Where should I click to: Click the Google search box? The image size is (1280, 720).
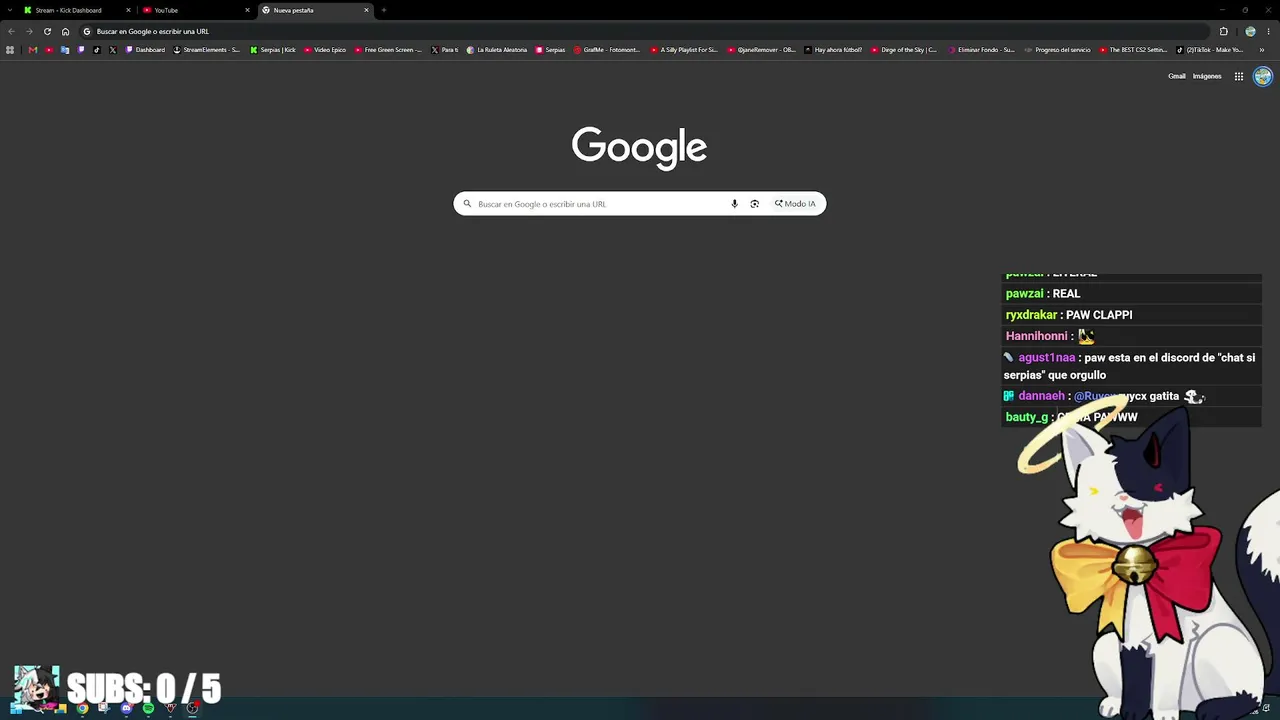(x=640, y=204)
